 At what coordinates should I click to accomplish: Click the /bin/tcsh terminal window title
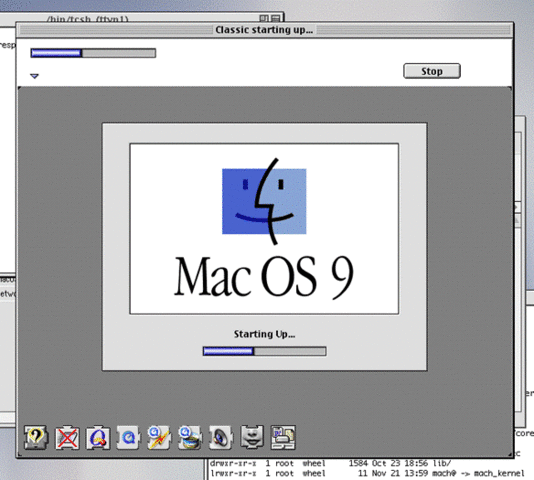coord(88,19)
